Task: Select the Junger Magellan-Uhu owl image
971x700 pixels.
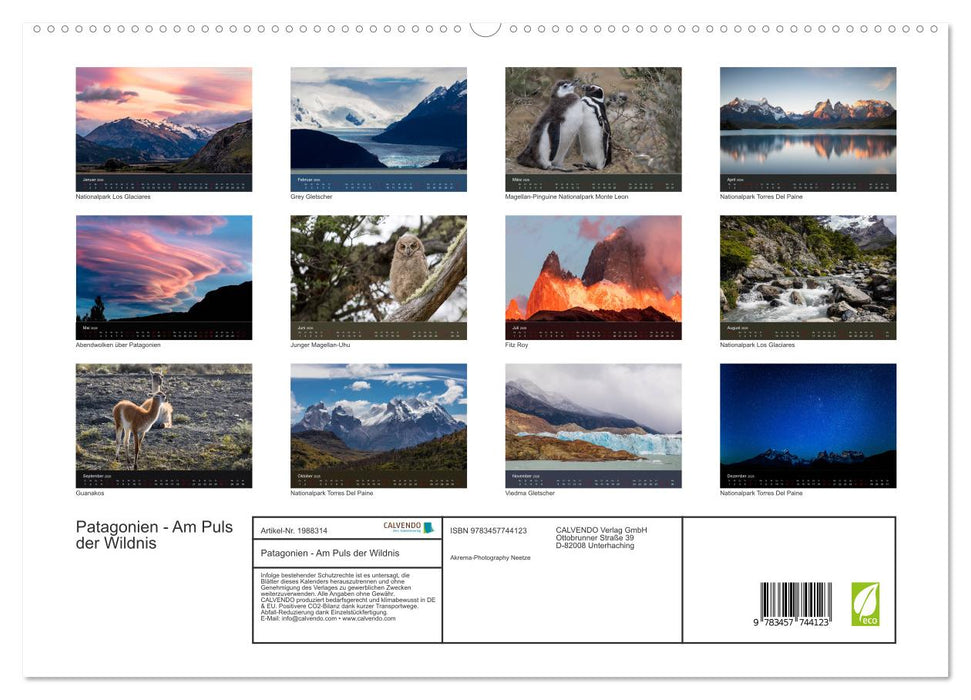Action: pyautogui.click(x=378, y=276)
